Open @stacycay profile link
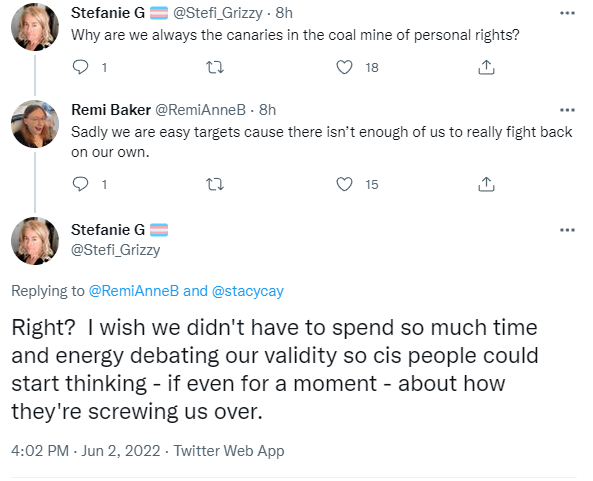The height and width of the screenshot is (481, 593). (x=248, y=291)
